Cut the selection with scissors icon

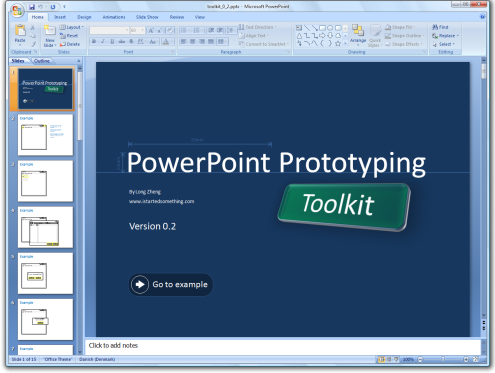(x=33, y=27)
